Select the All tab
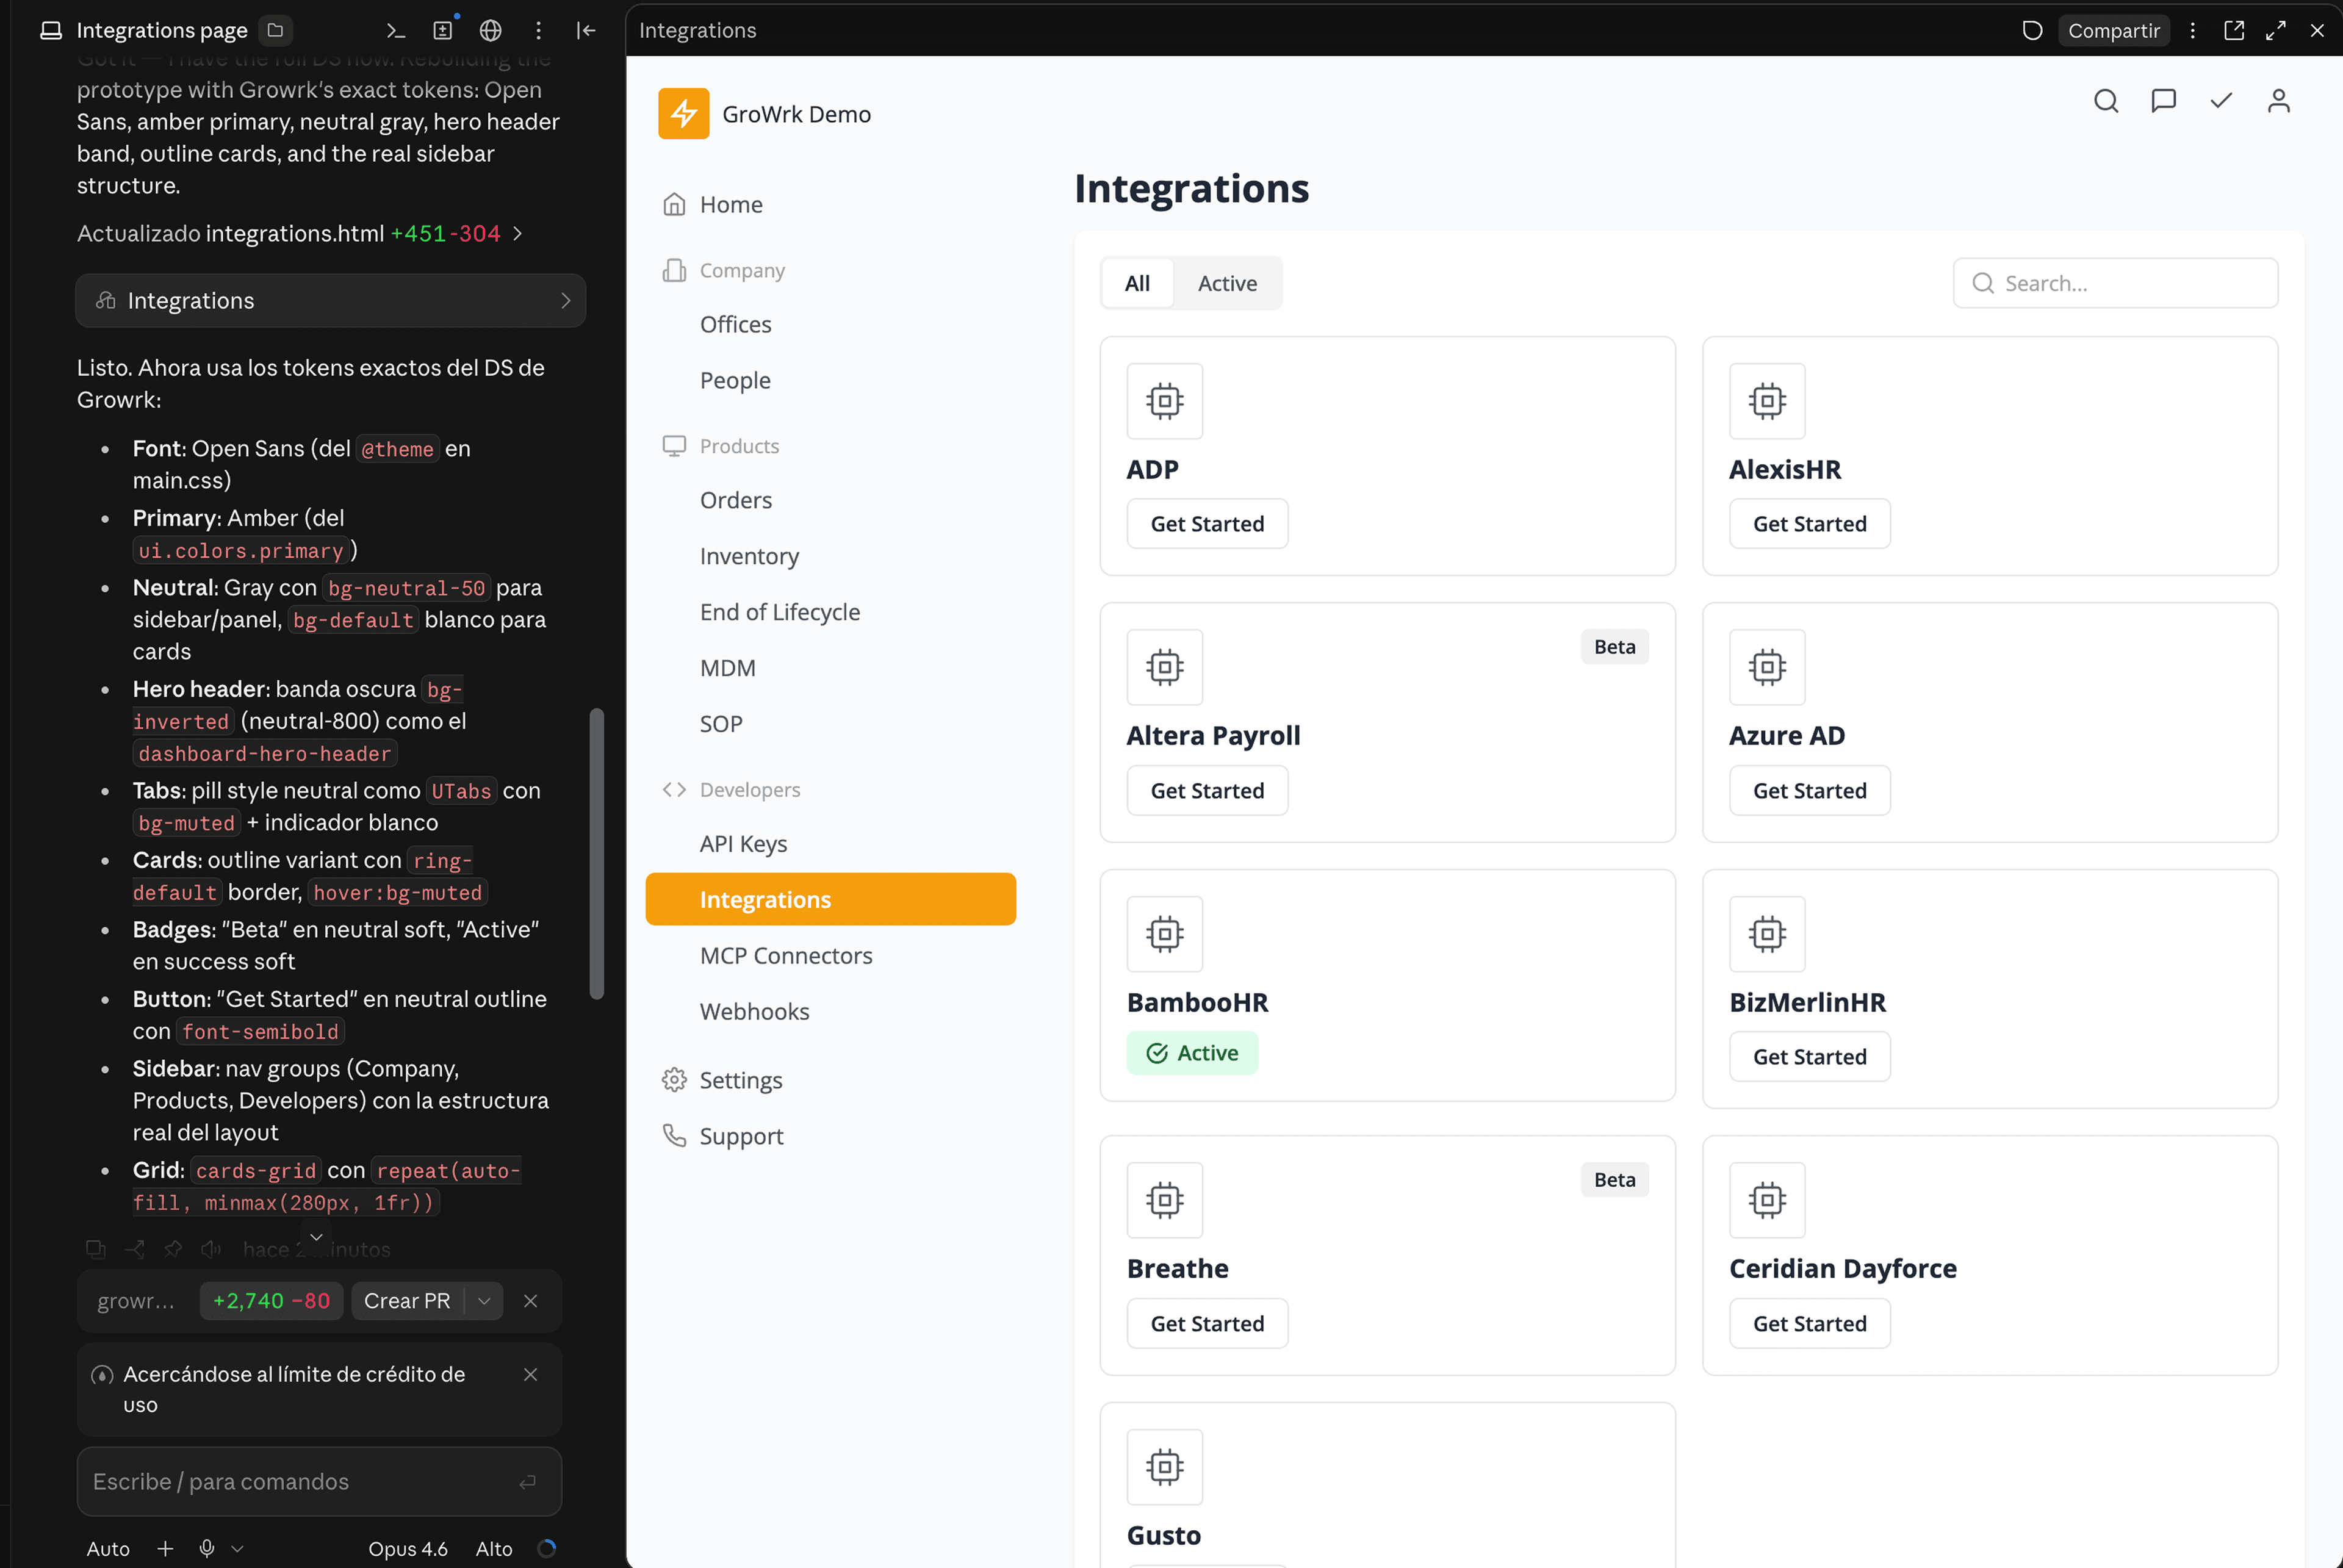The height and width of the screenshot is (1568, 2343). (x=1137, y=283)
